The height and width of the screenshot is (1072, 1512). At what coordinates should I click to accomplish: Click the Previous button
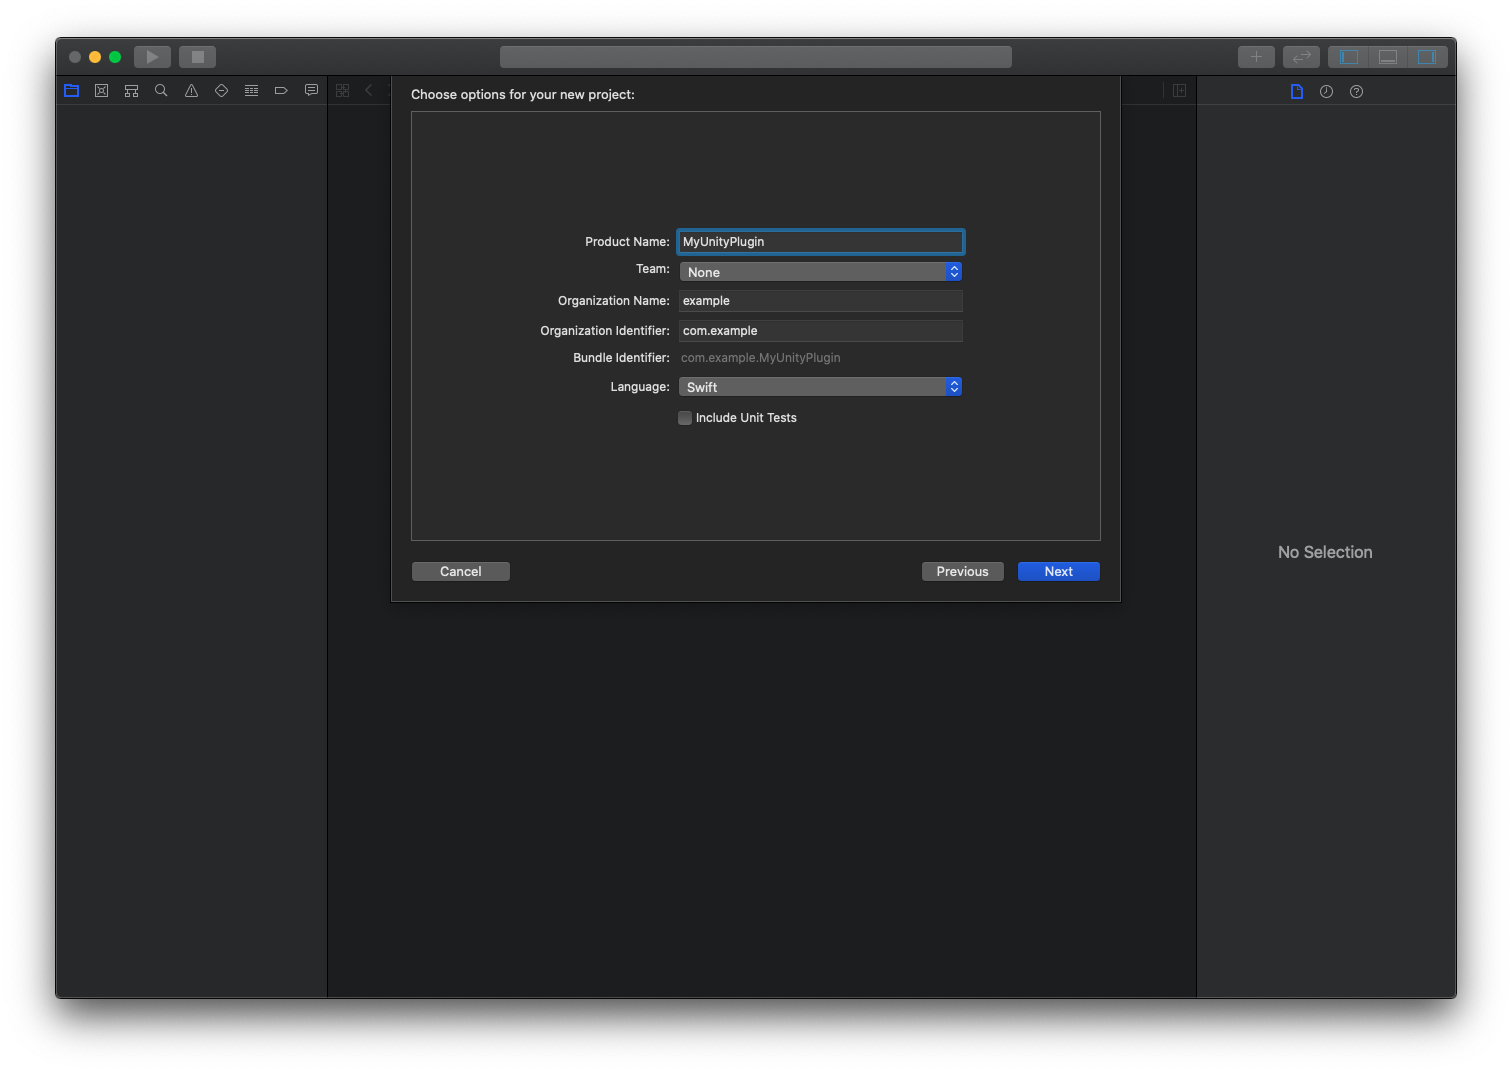point(962,572)
